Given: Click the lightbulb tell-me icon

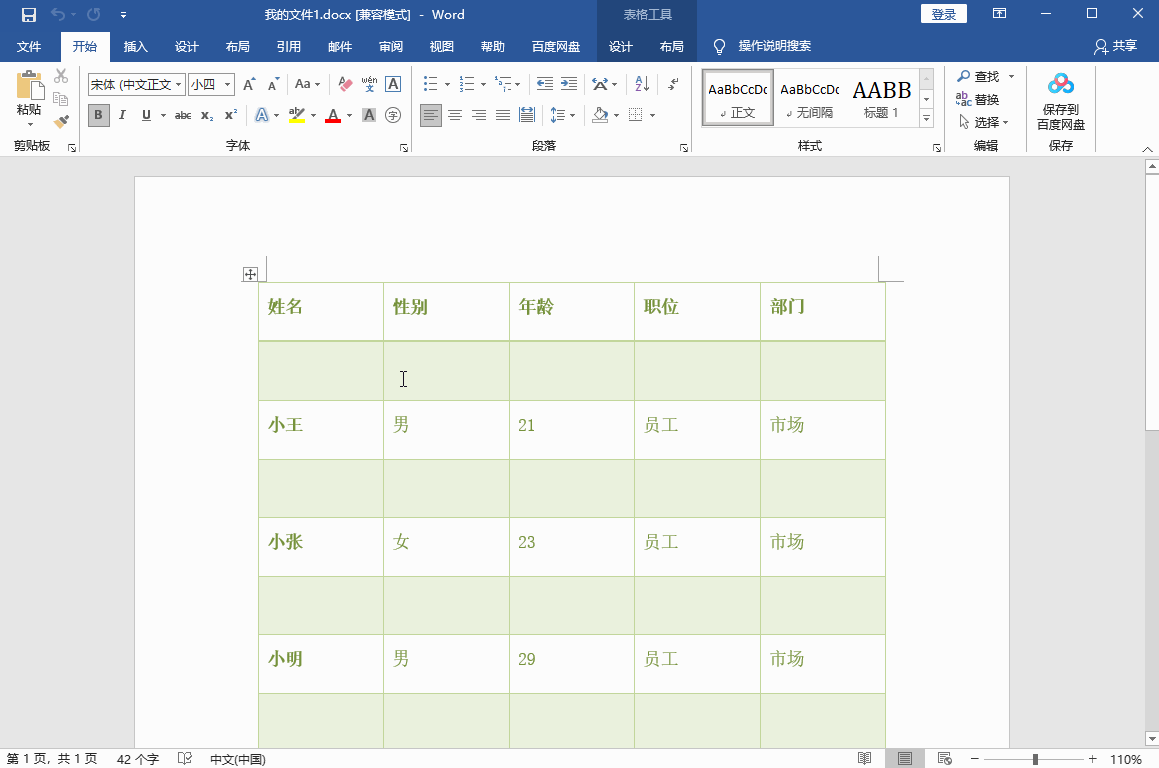Looking at the screenshot, I should 719,47.
